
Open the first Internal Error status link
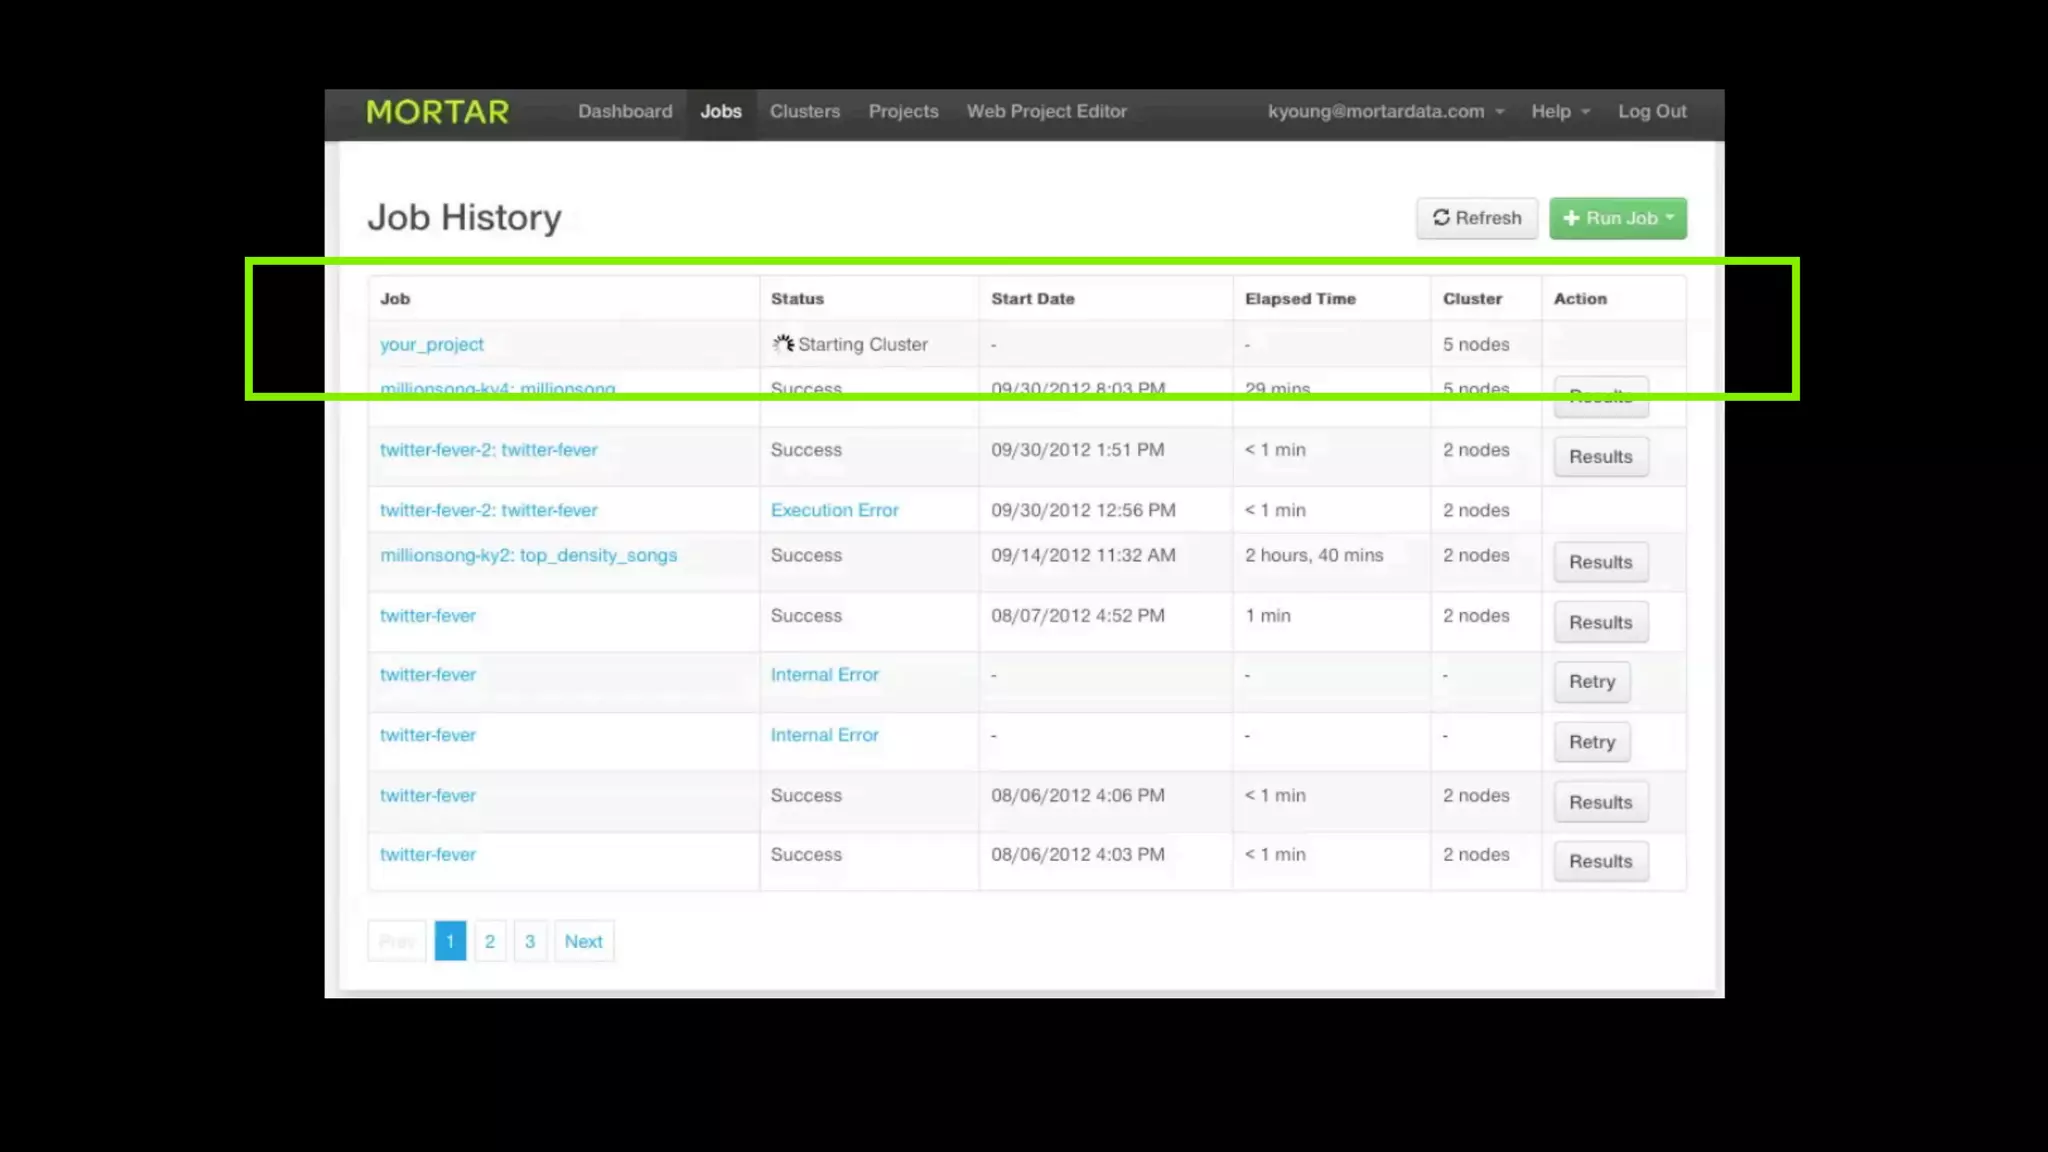pyautogui.click(x=824, y=675)
